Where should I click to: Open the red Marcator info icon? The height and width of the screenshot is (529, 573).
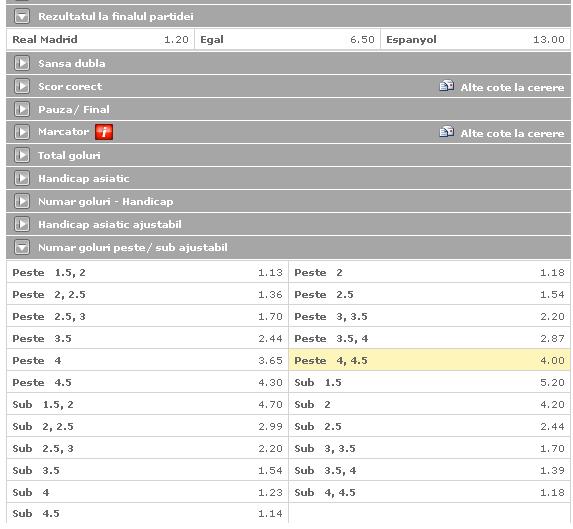click(x=104, y=132)
